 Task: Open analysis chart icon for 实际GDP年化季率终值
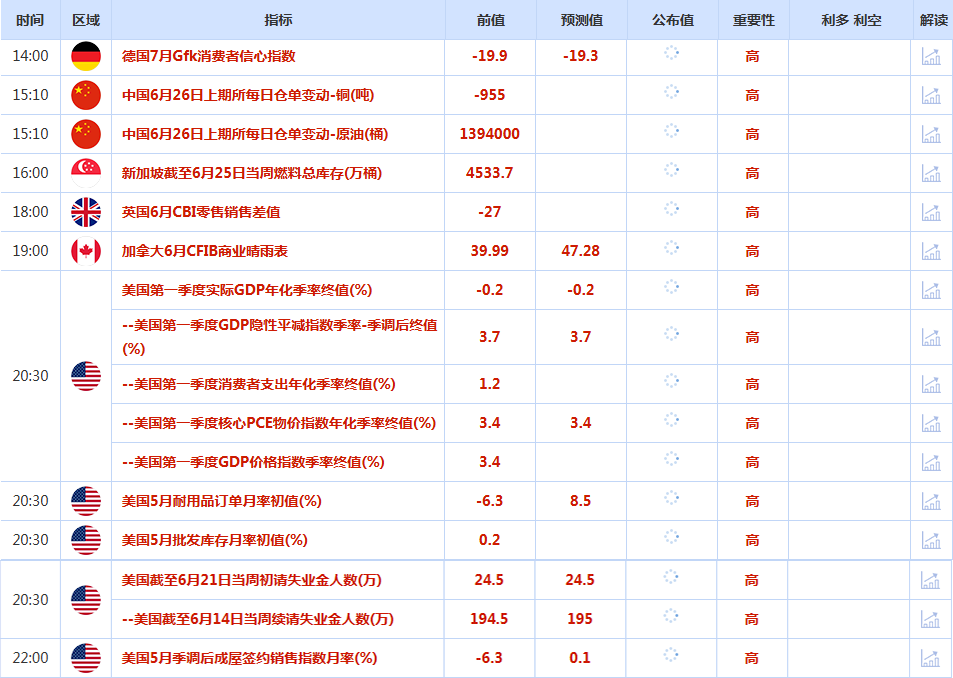pos(931,290)
